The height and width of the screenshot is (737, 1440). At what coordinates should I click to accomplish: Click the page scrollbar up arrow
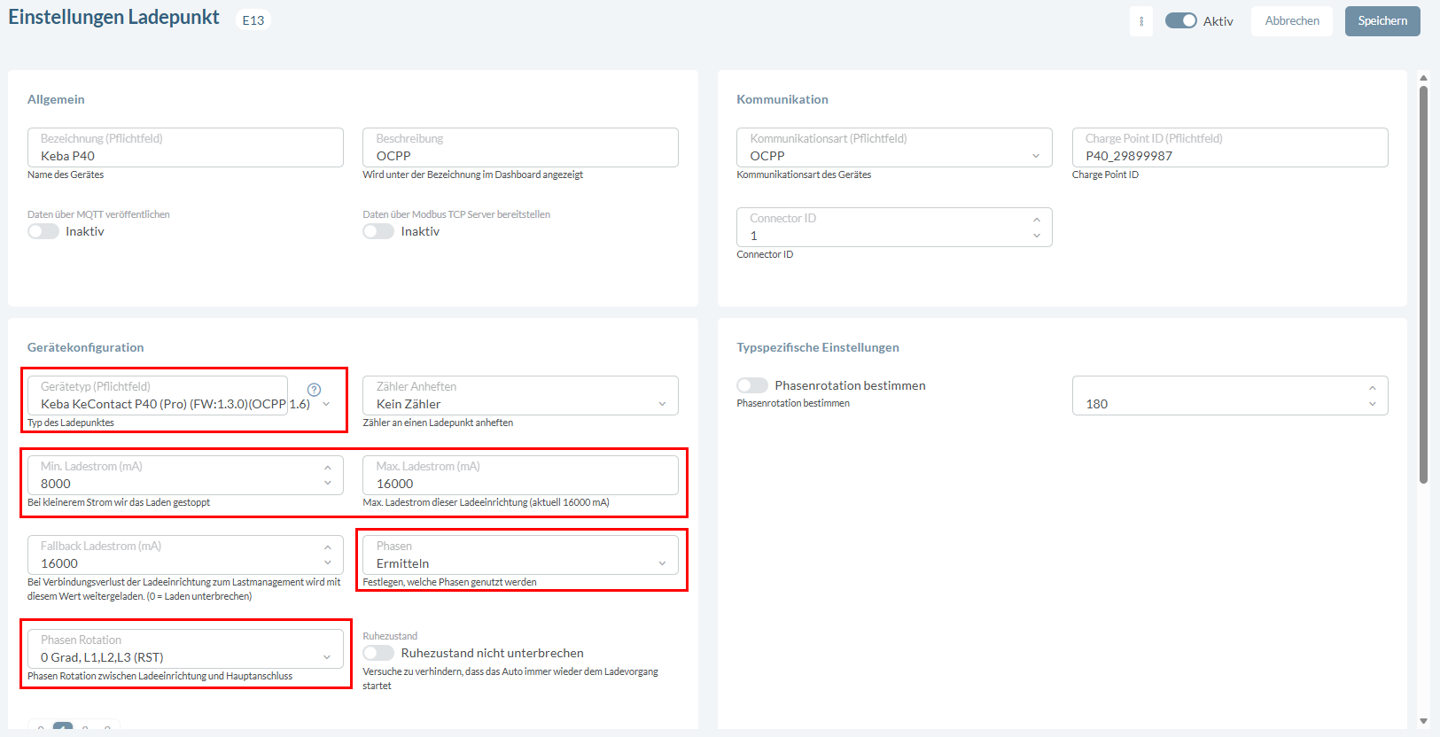click(1424, 77)
